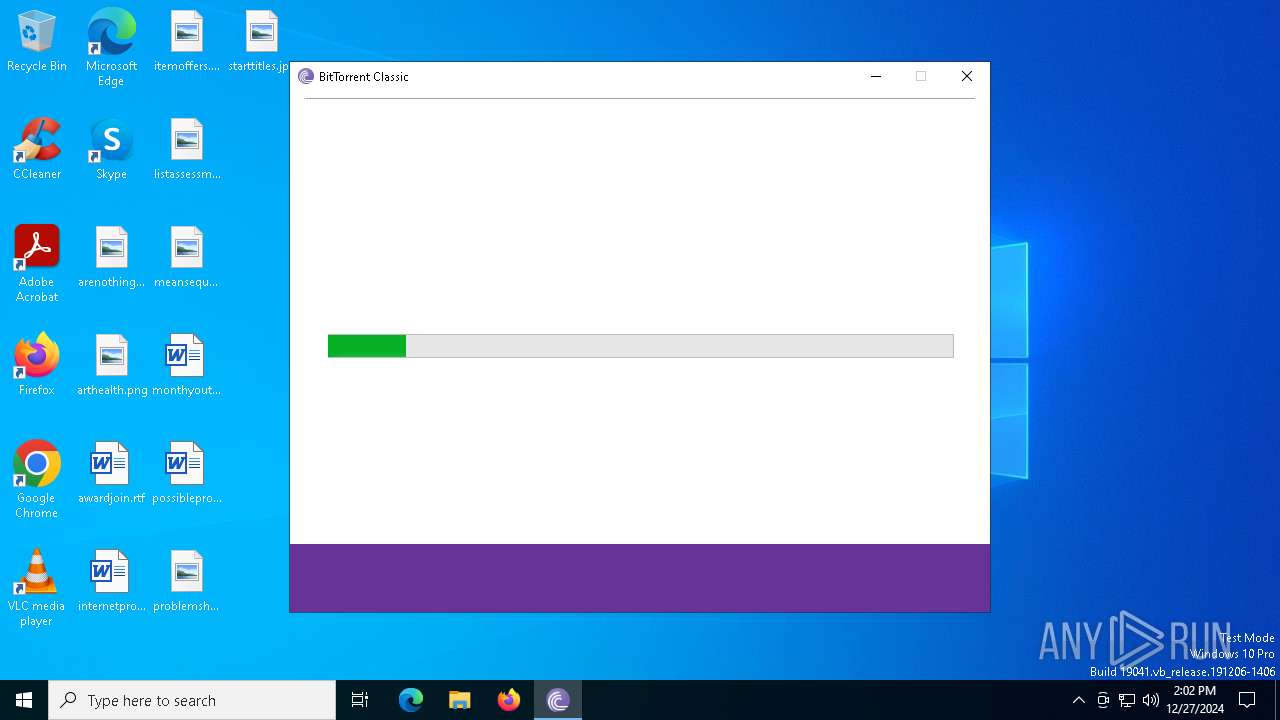Select the monthyout Word document

tap(187, 365)
